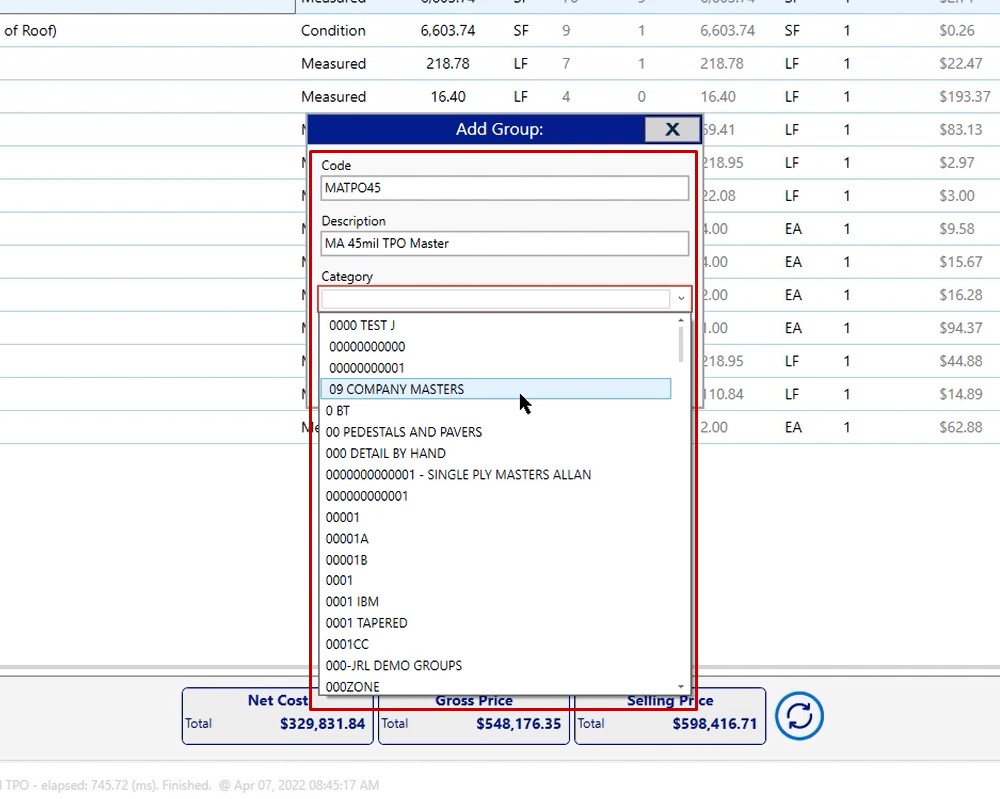
Task: Collapse the Category dropdown arrow
Action: click(x=681, y=298)
